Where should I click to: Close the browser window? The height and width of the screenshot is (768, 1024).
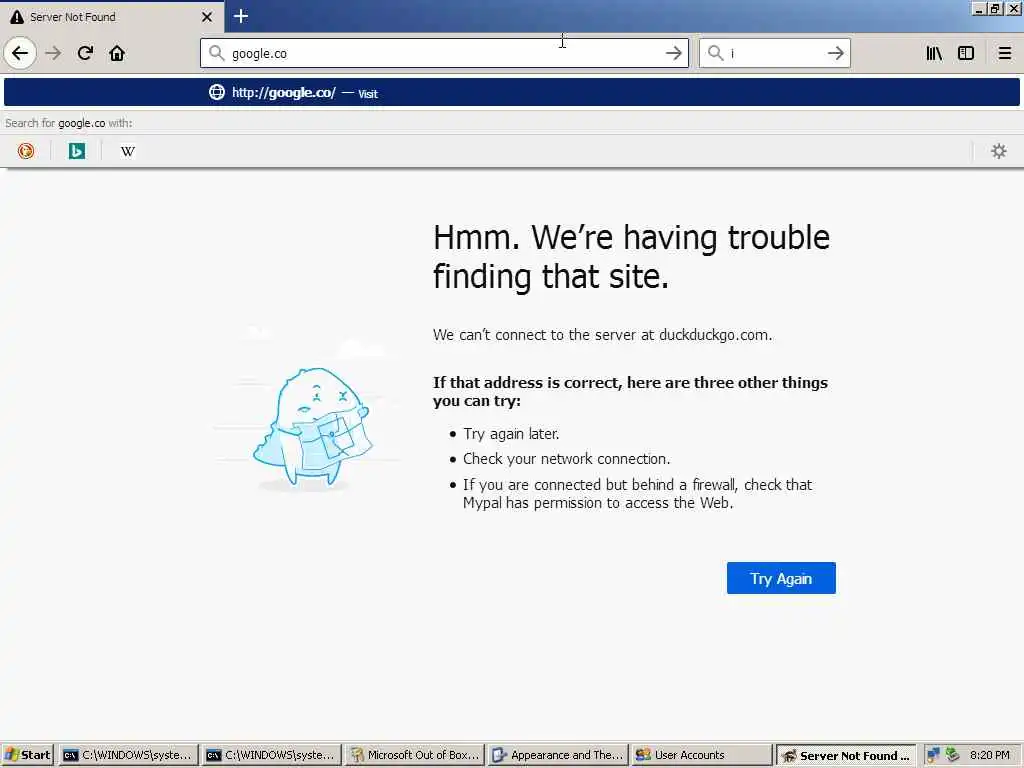click(1014, 8)
